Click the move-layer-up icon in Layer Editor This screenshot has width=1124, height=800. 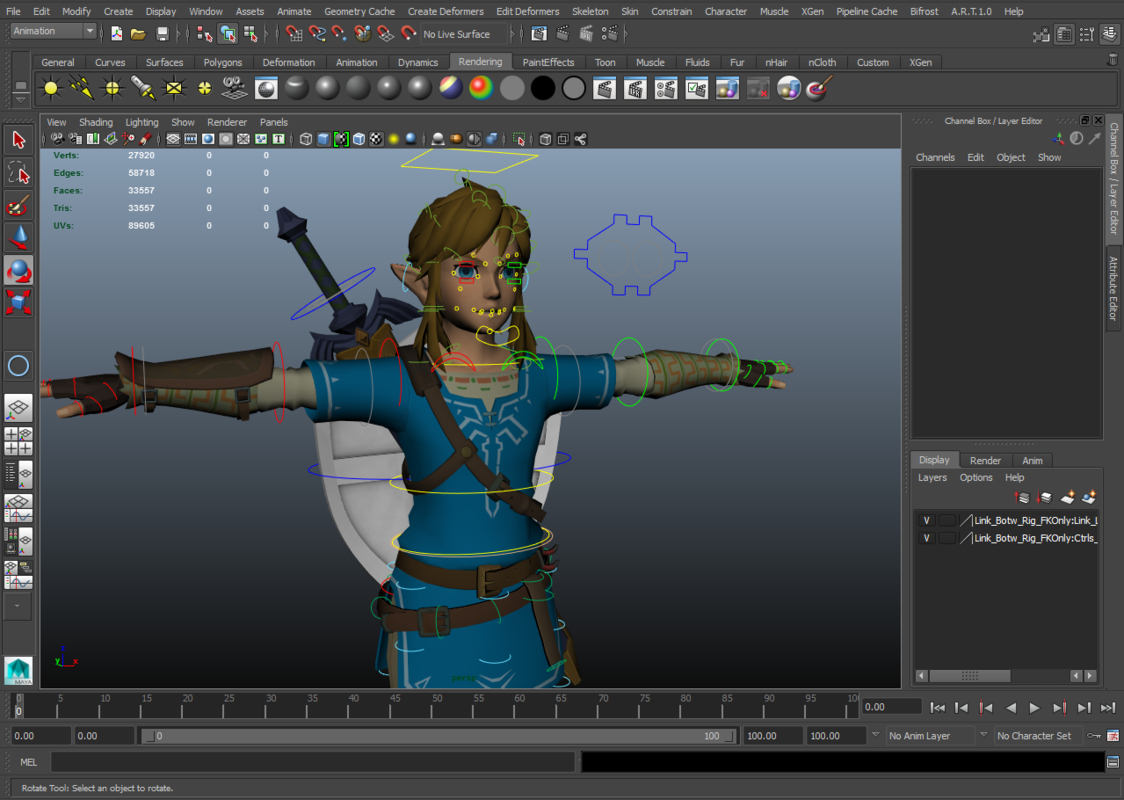click(x=1022, y=497)
